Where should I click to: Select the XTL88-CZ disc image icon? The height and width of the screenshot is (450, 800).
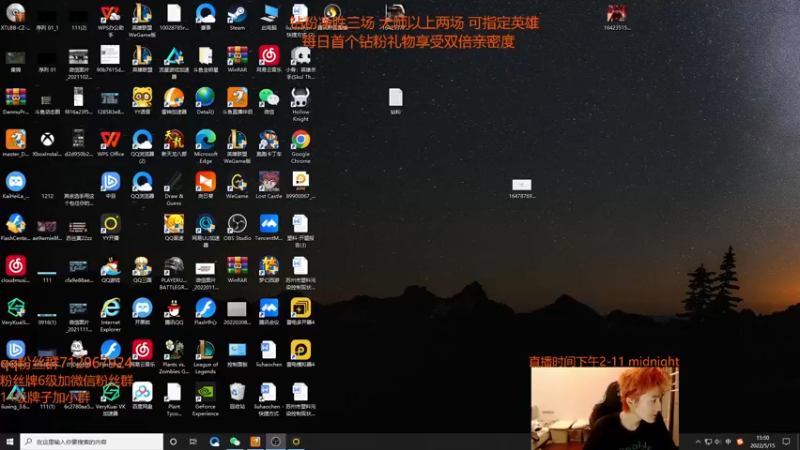click(16, 16)
